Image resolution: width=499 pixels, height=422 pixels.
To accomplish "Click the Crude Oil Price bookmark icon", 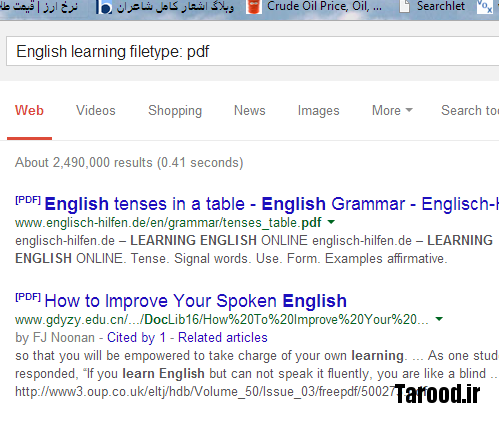I will point(254,7).
